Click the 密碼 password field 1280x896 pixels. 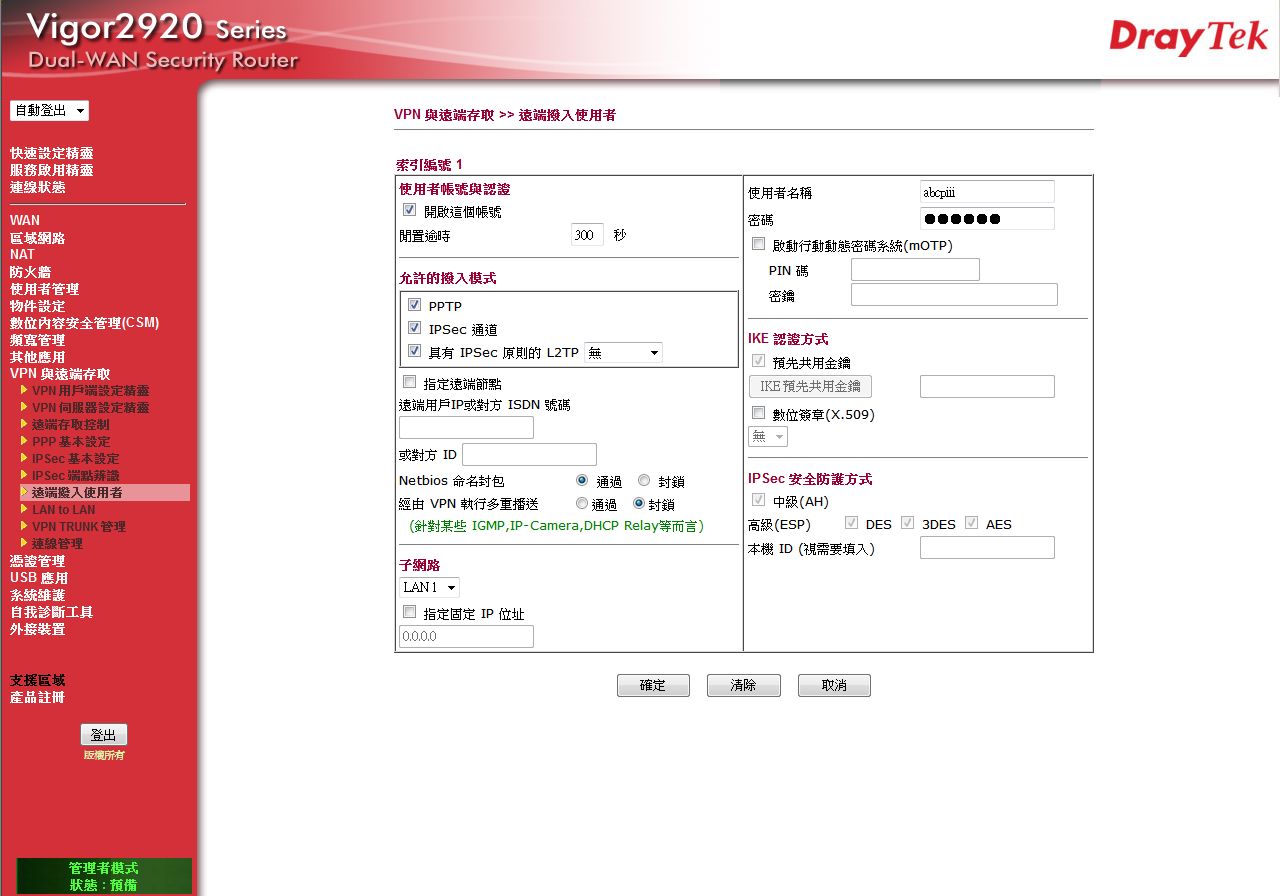(987, 218)
